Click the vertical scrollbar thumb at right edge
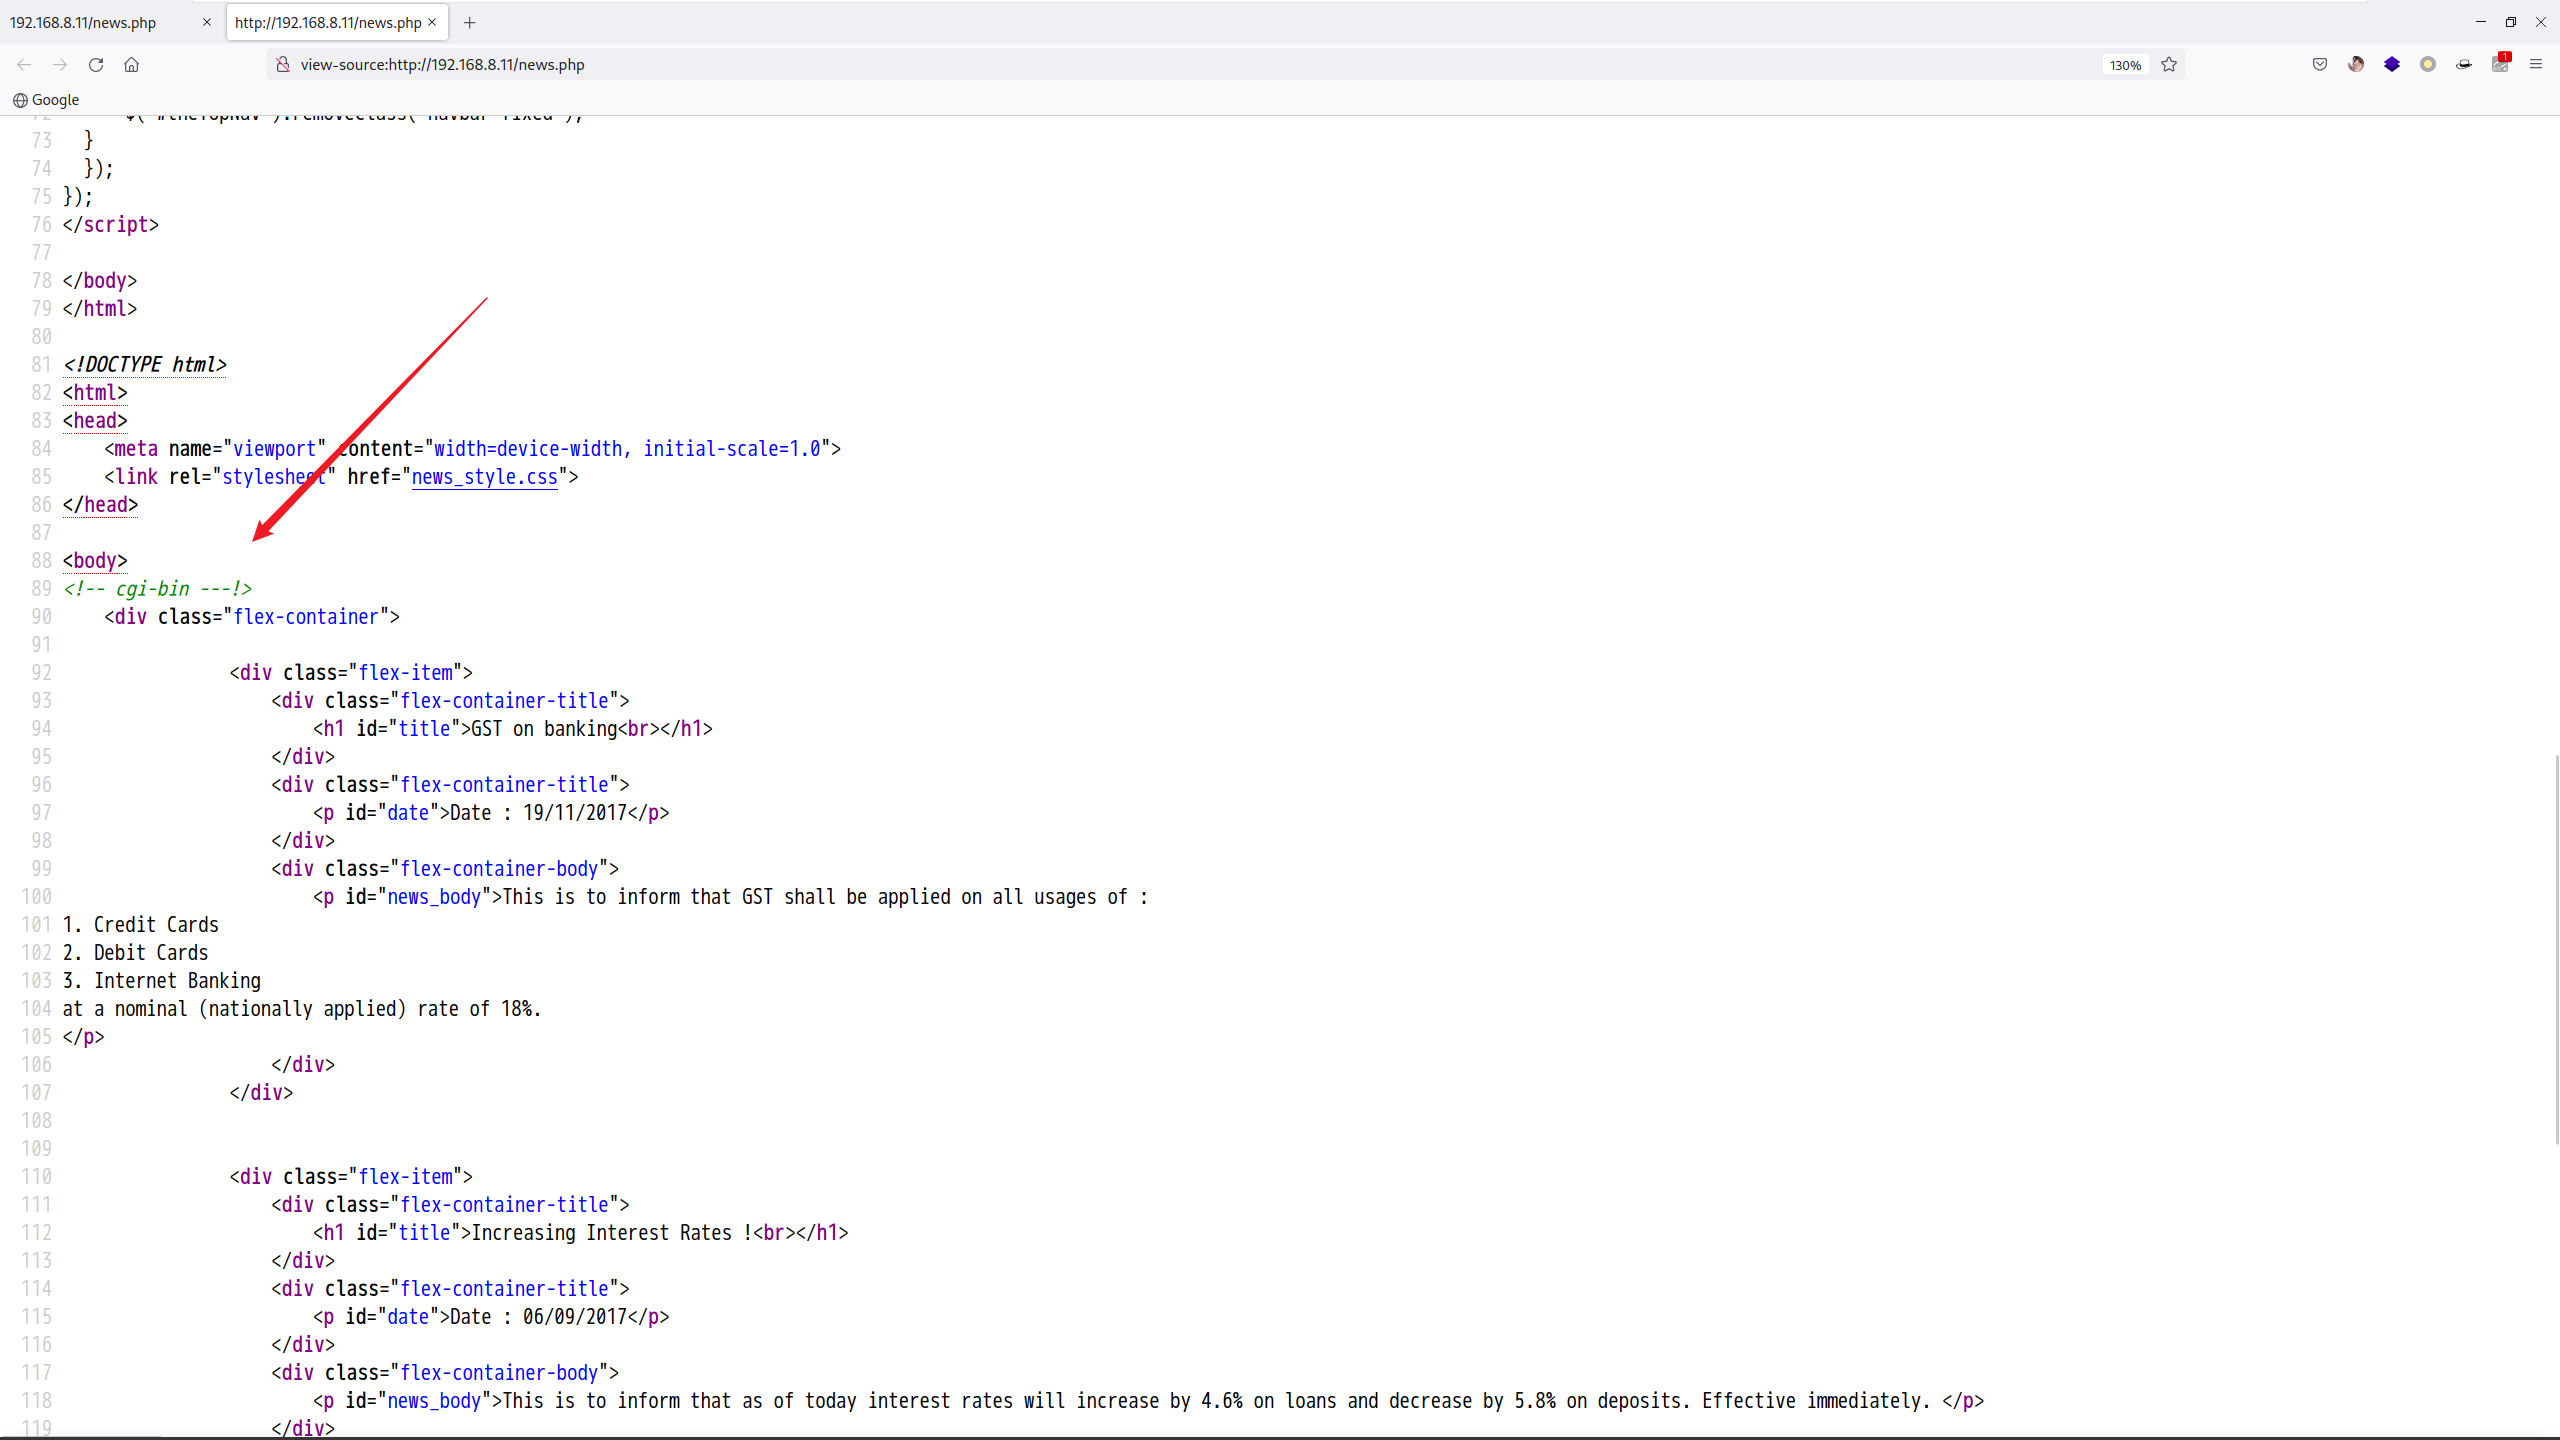The width and height of the screenshot is (2560, 1440). pos(2556,950)
